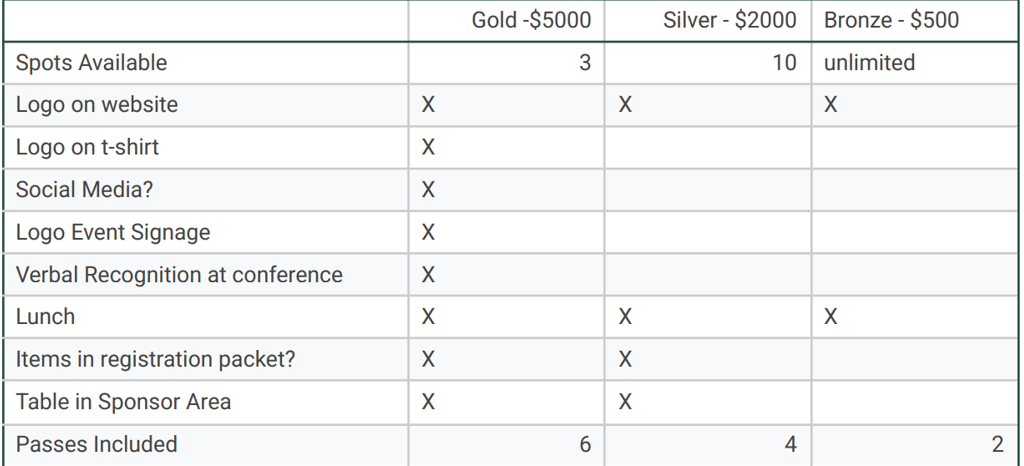Click the Gold X for Logo Event Signage

coord(428,233)
